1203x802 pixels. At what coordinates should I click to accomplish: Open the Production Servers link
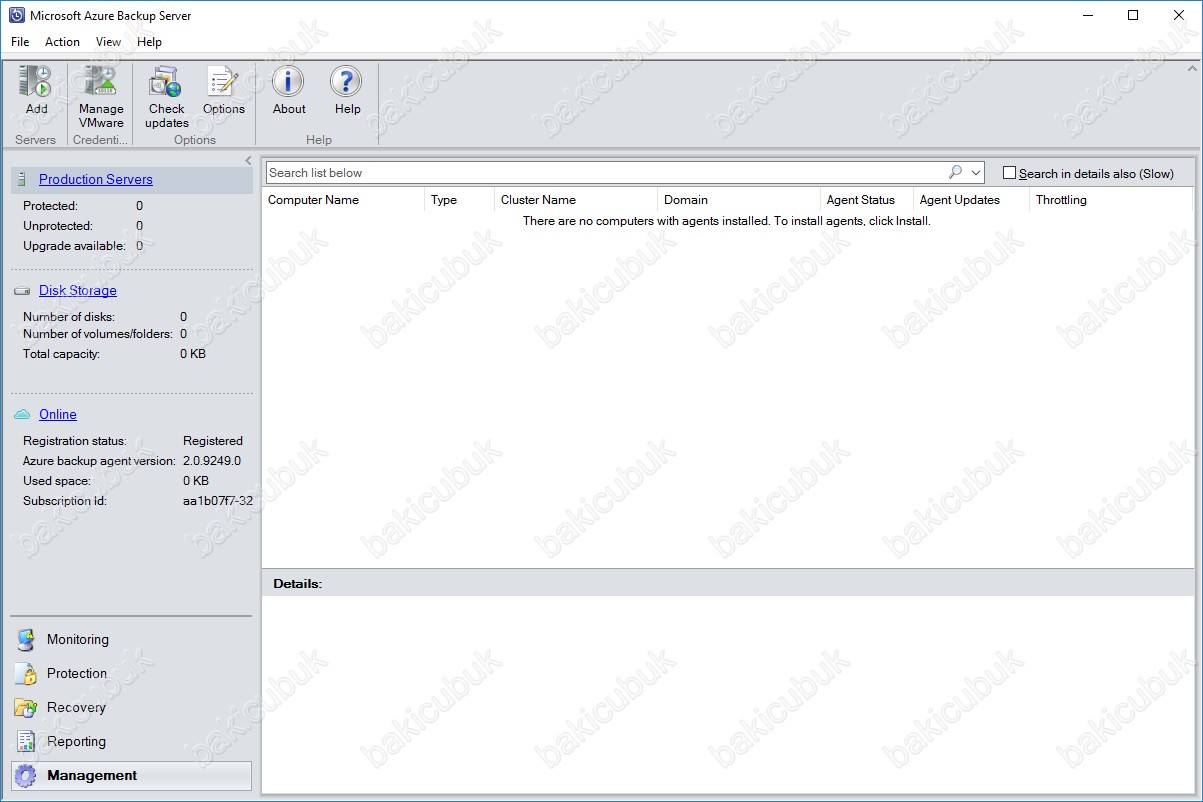pos(96,180)
